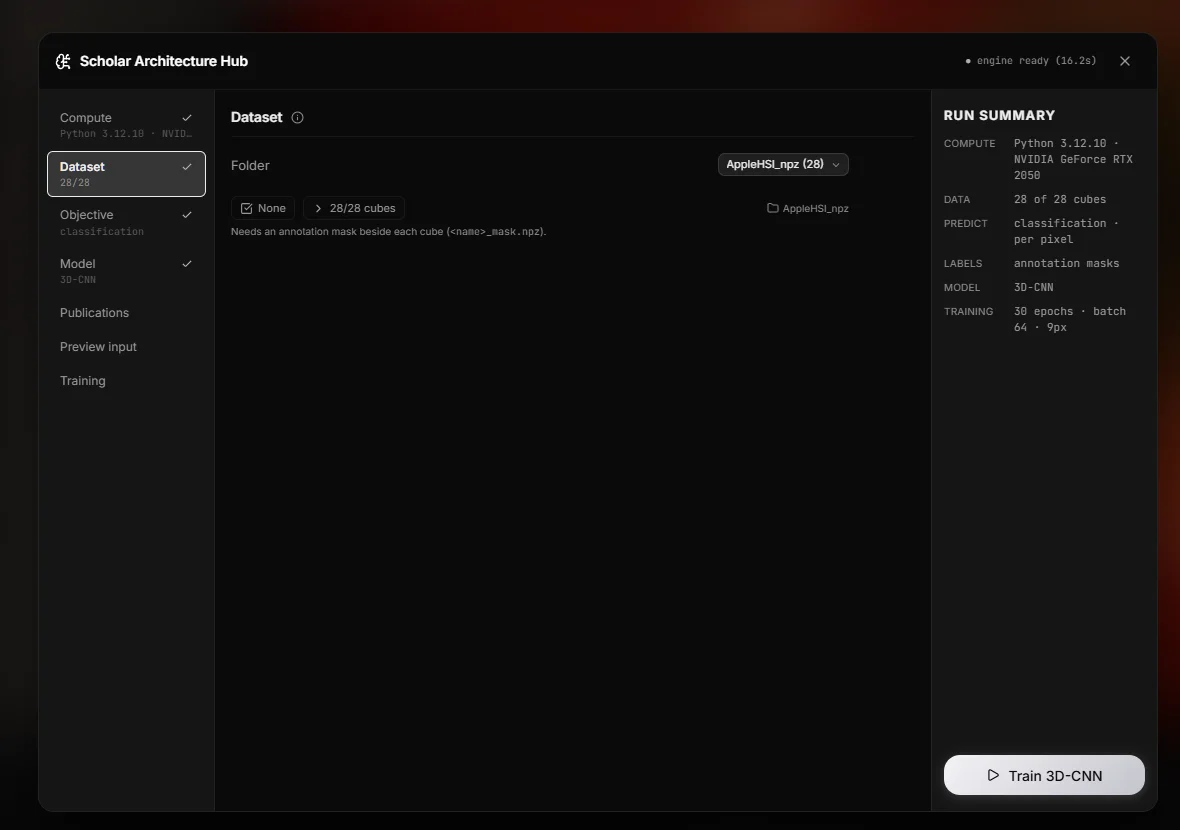Click the annotation mask requirement note
This screenshot has width=1180, height=830.
tap(388, 232)
